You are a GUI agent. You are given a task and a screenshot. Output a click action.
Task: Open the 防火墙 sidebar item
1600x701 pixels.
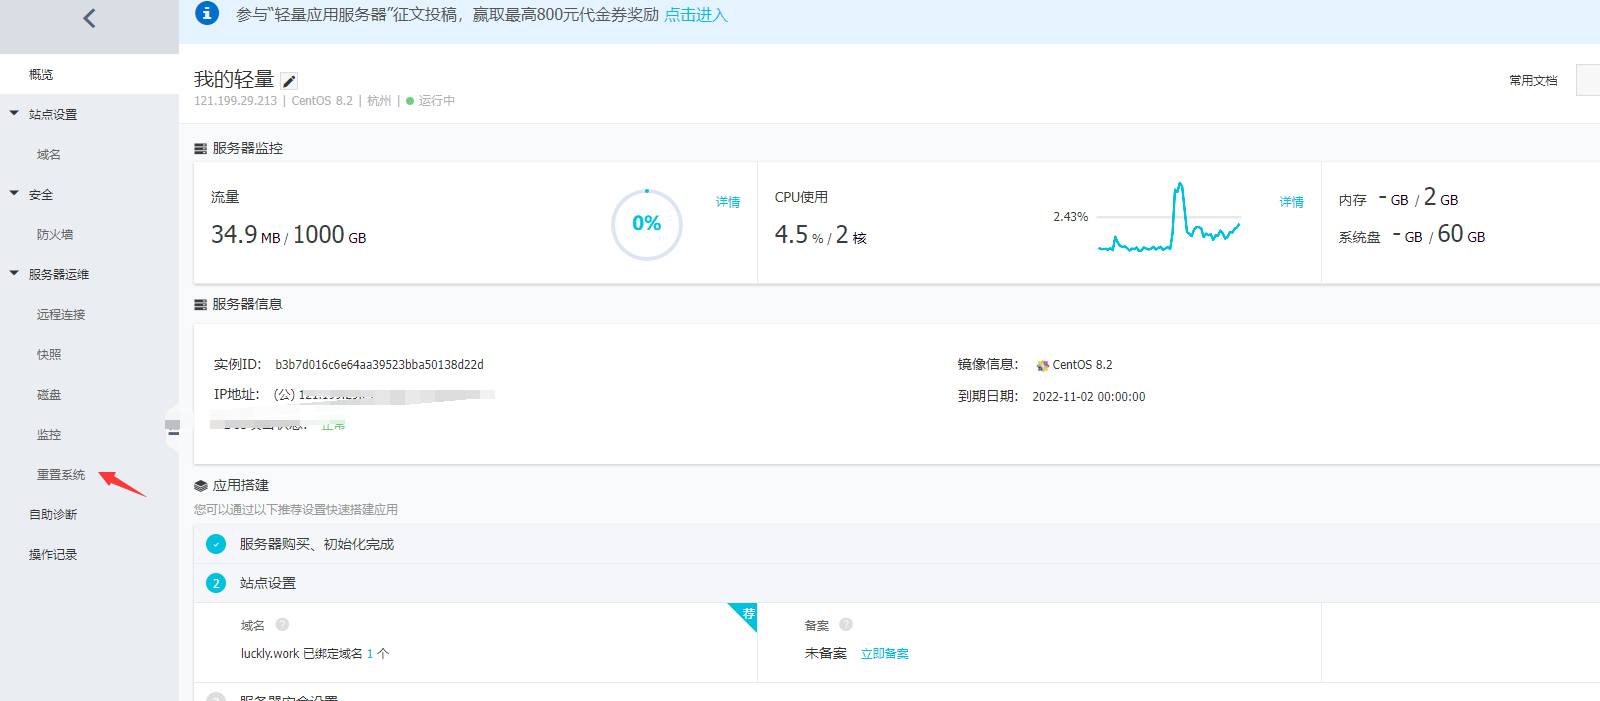tap(55, 235)
